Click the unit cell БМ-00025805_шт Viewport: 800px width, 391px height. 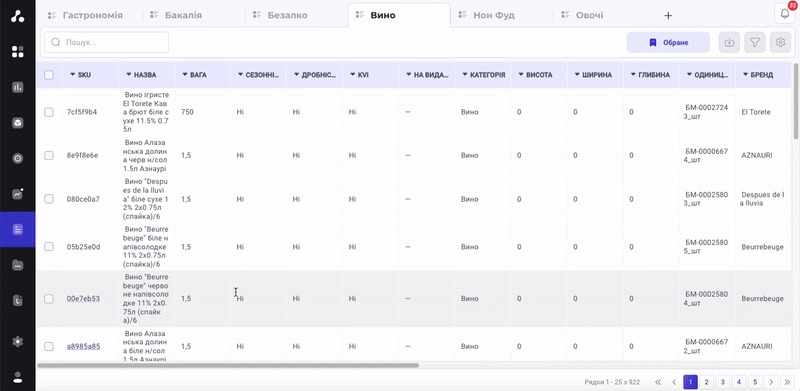[x=707, y=247]
